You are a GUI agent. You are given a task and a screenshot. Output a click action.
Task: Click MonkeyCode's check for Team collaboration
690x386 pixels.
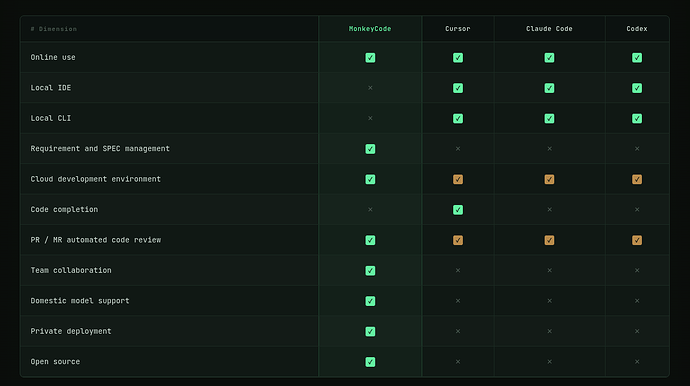tap(370, 270)
